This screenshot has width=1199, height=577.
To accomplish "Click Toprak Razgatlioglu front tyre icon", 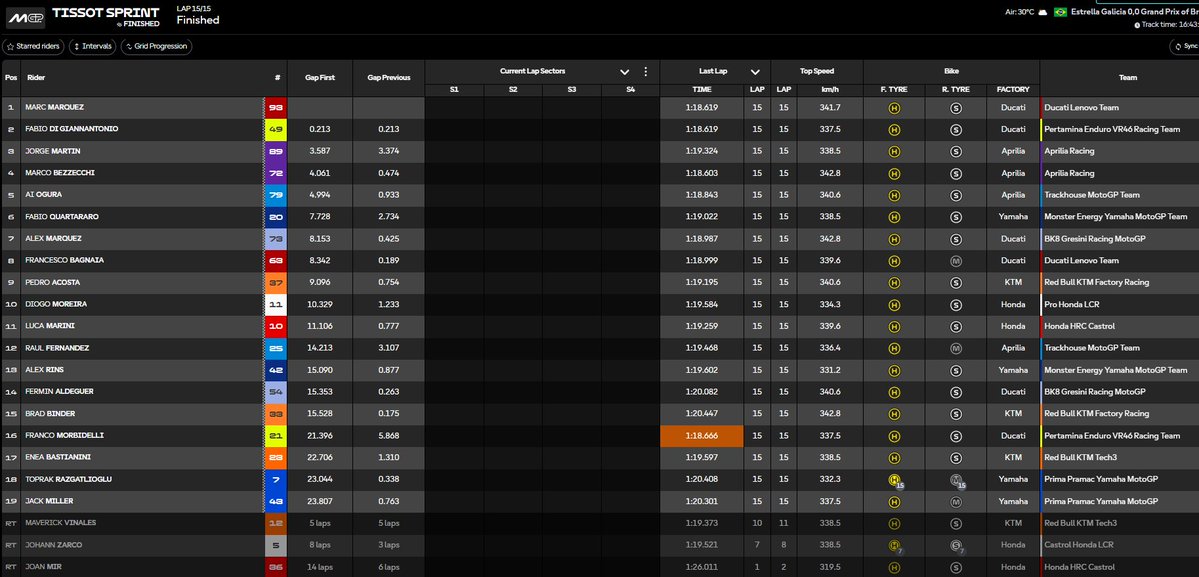I will tap(895, 481).
